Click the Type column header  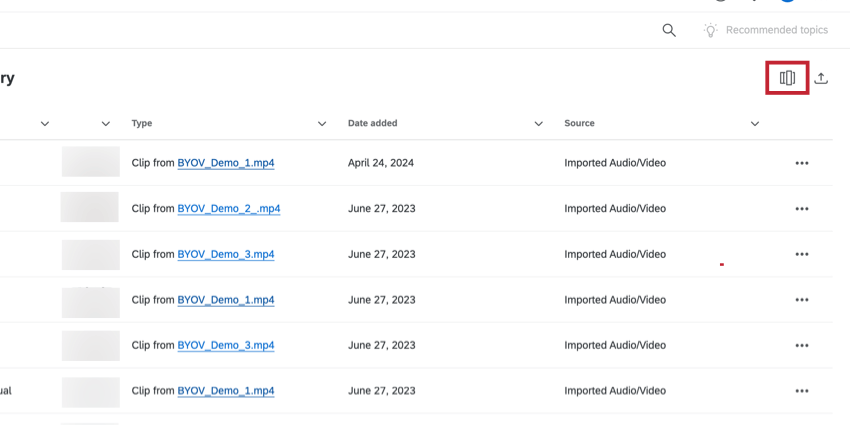[x=142, y=124]
